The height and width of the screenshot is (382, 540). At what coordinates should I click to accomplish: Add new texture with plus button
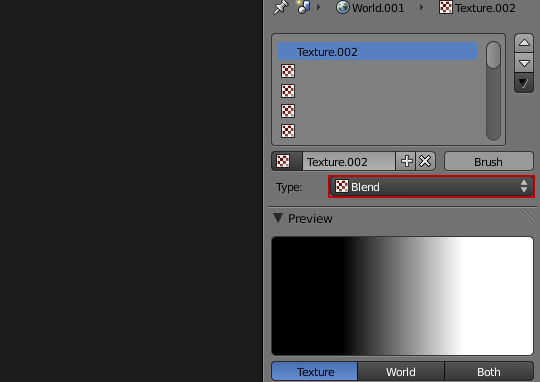(406, 161)
